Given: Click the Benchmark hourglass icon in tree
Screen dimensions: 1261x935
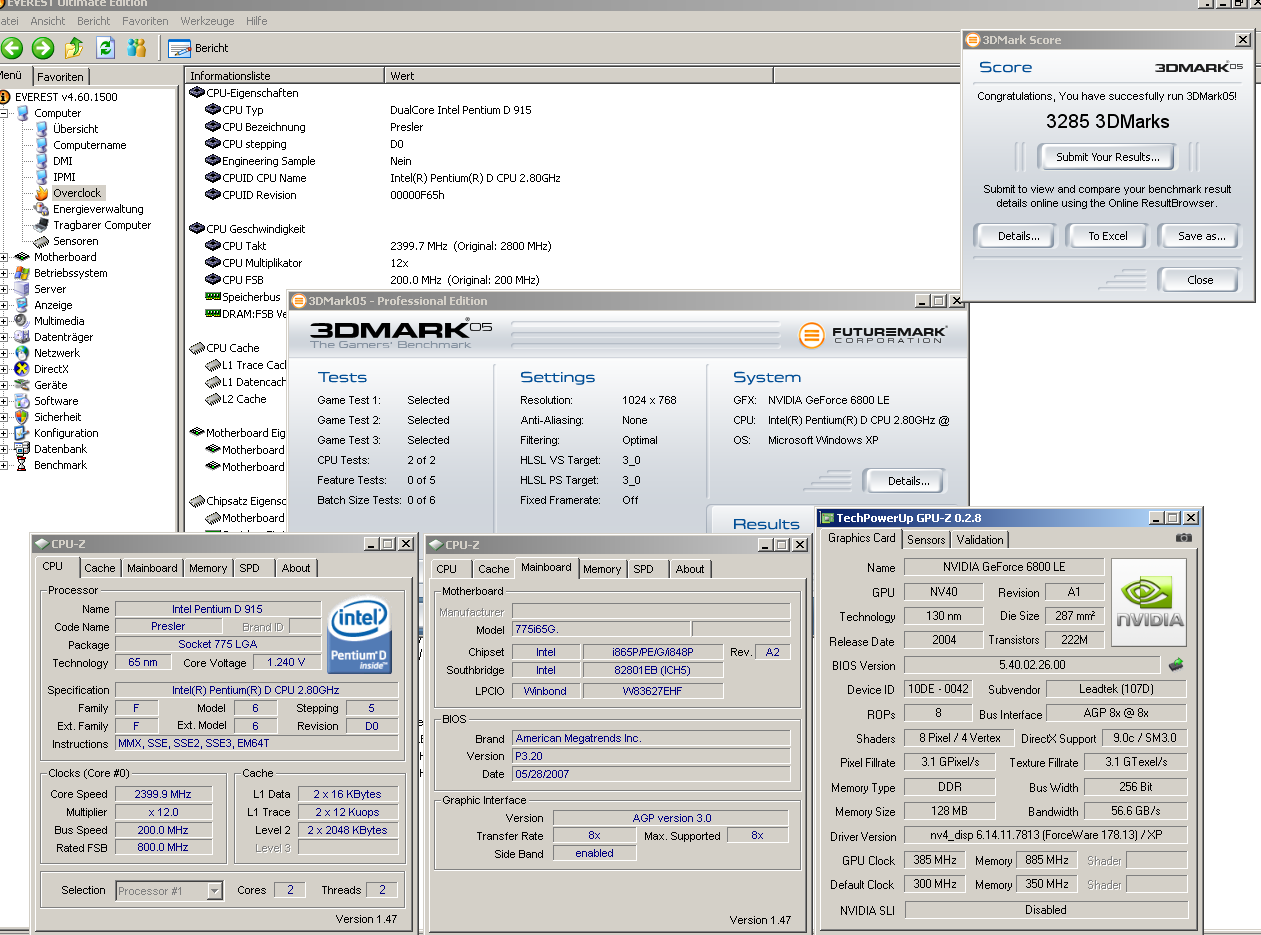Looking at the screenshot, I should tap(23, 465).
